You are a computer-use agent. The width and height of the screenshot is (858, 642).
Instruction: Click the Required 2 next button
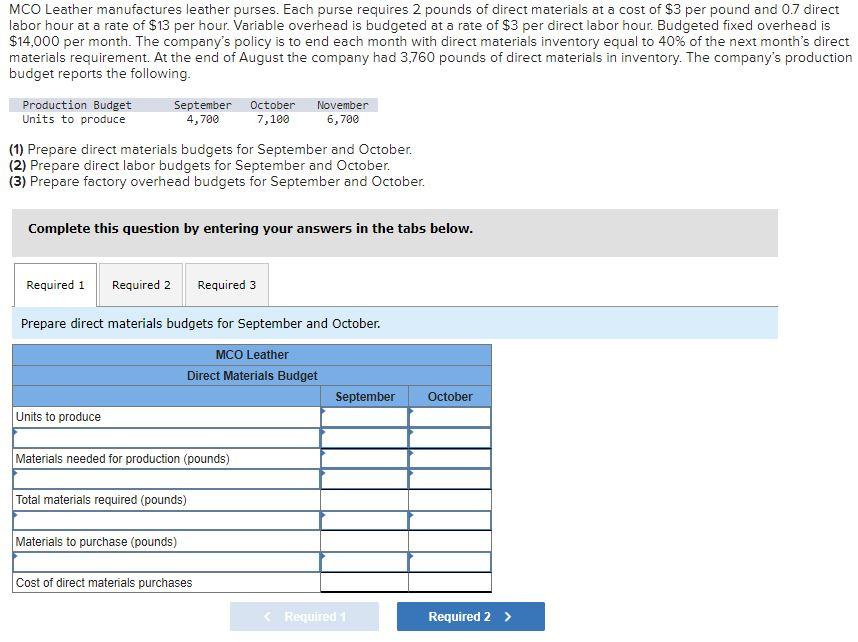tap(471, 616)
